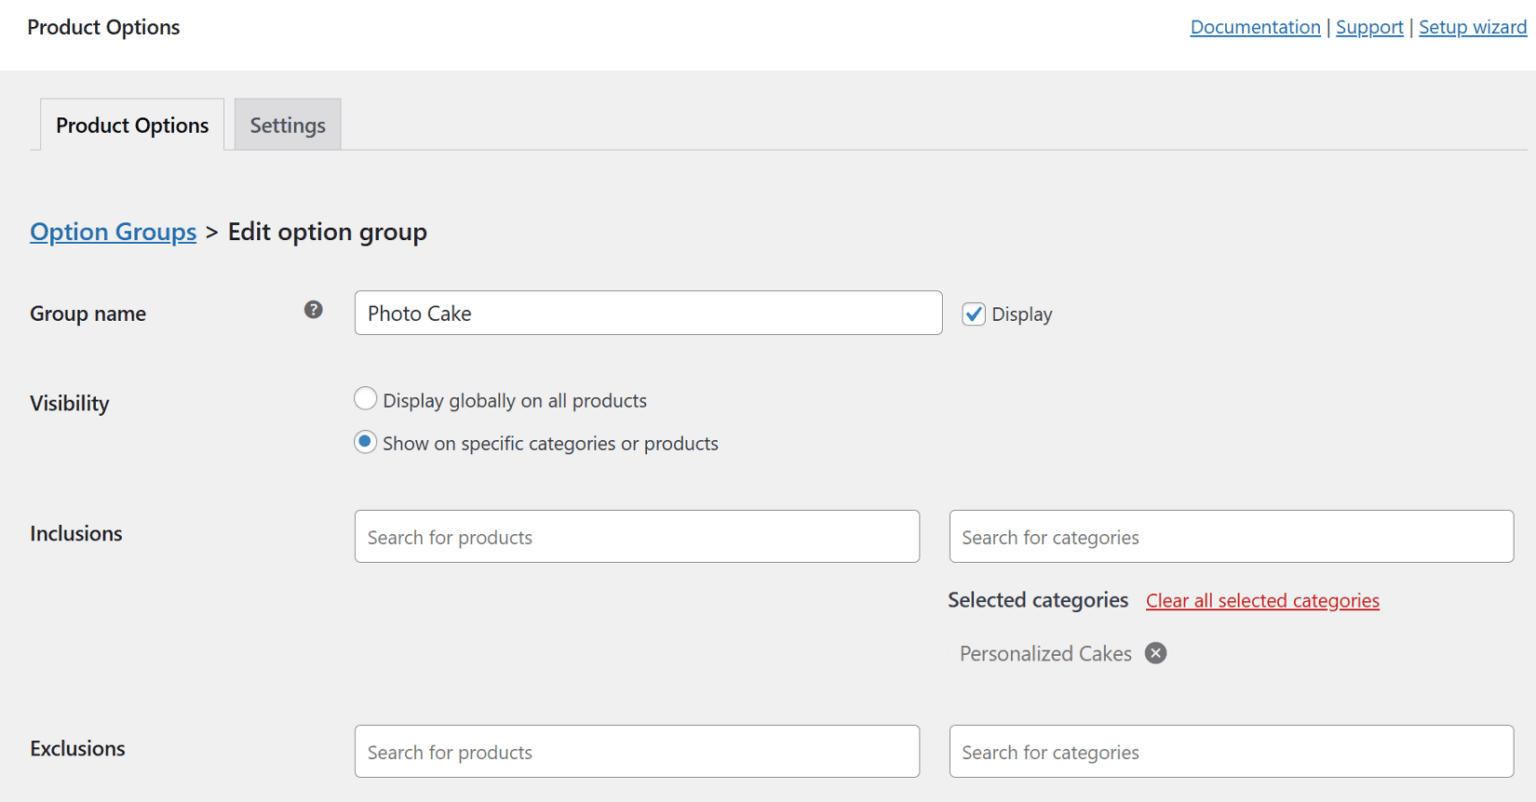Open the Product Options tab
The width and height of the screenshot is (1536, 802).
(x=132, y=125)
